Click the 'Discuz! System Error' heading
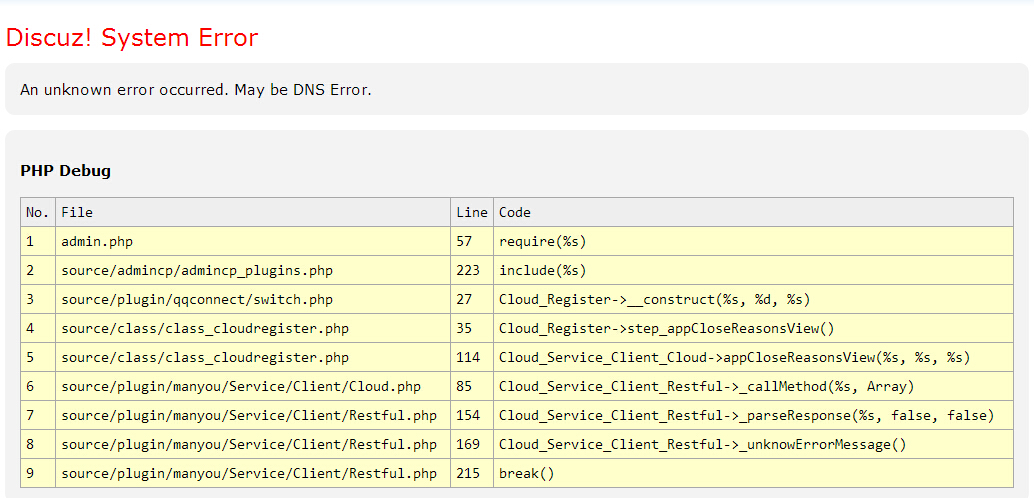1034x498 pixels. point(132,38)
